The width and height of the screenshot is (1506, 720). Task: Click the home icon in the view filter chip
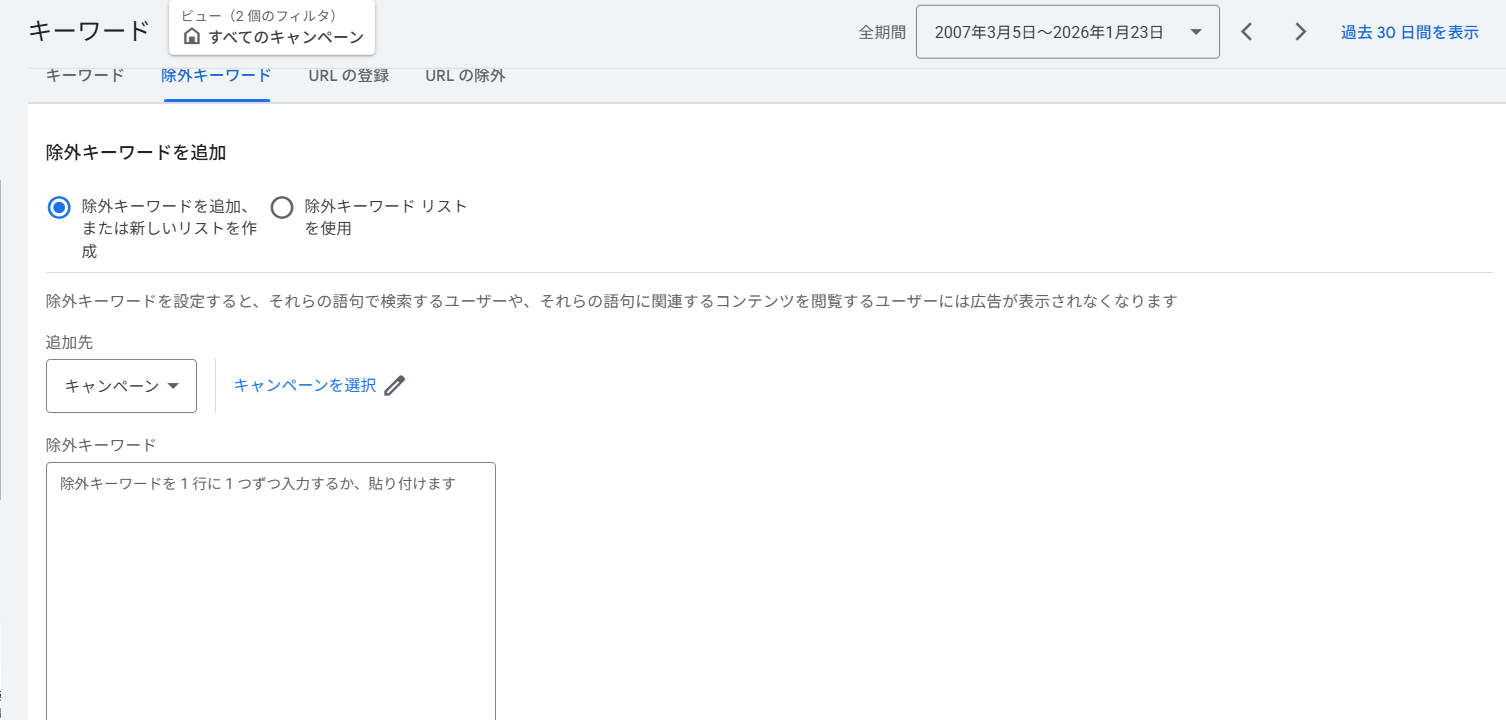tap(192, 37)
